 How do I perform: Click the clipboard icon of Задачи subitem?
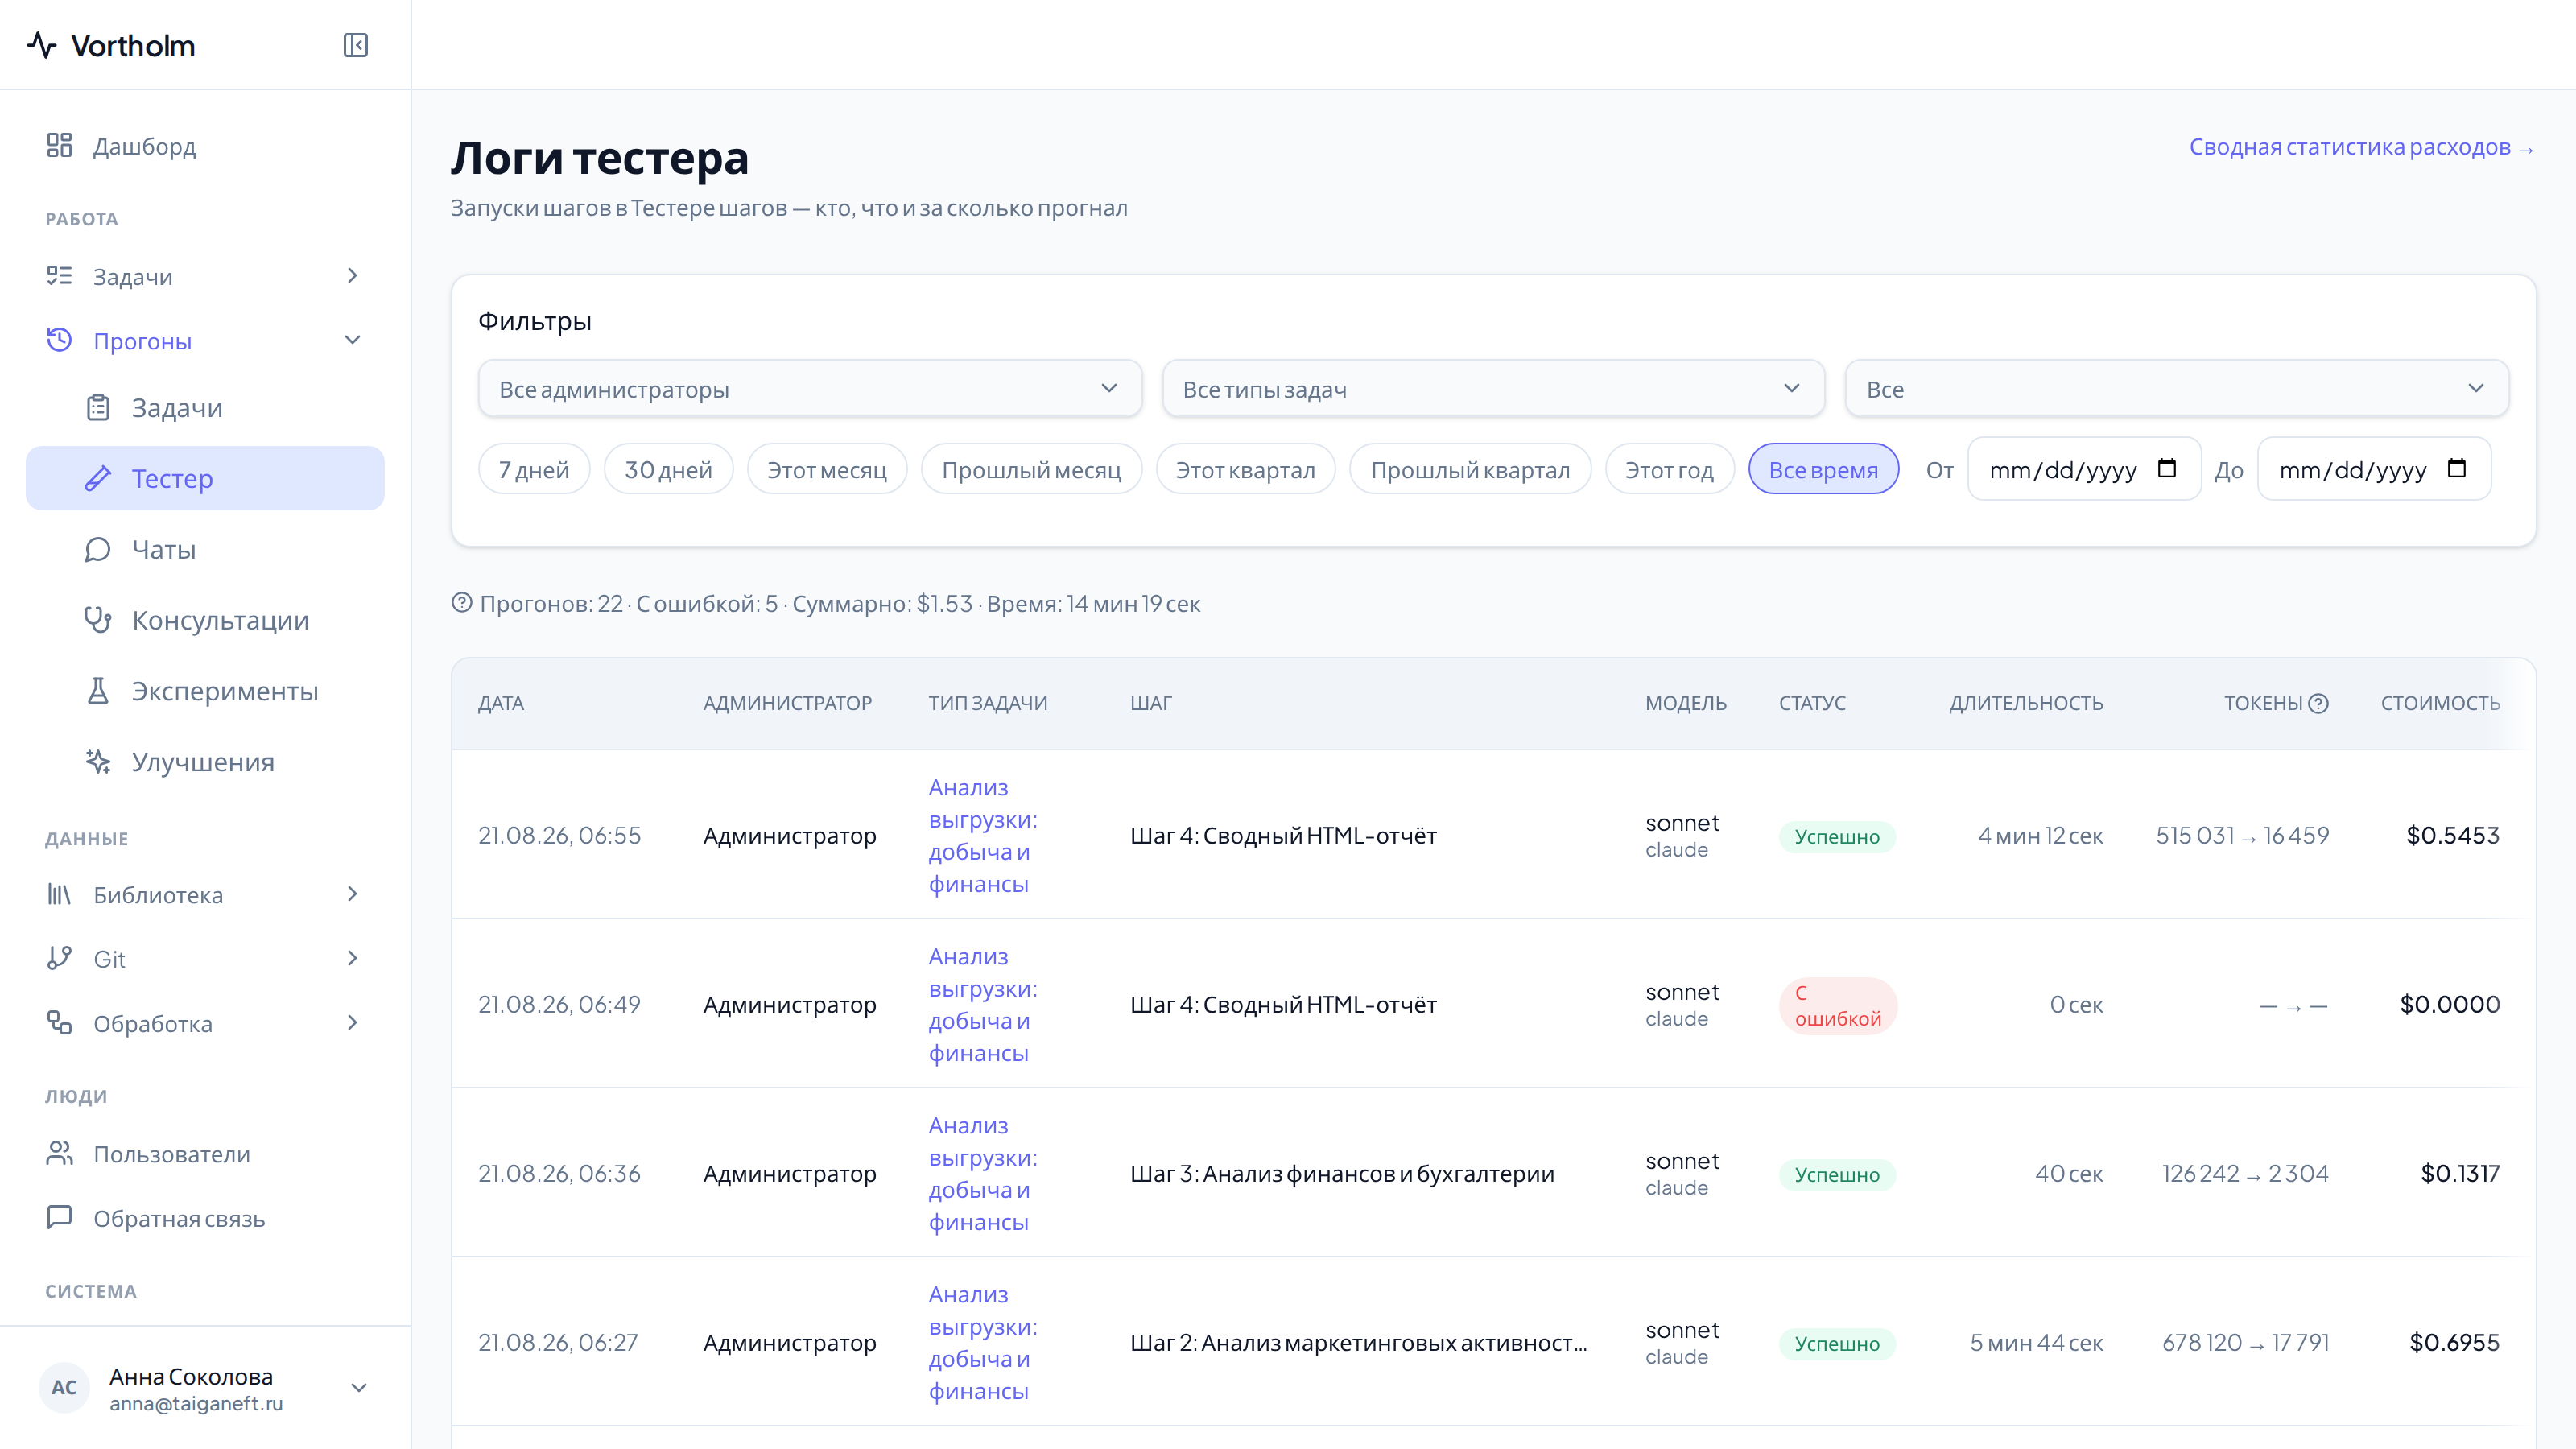point(98,407)
